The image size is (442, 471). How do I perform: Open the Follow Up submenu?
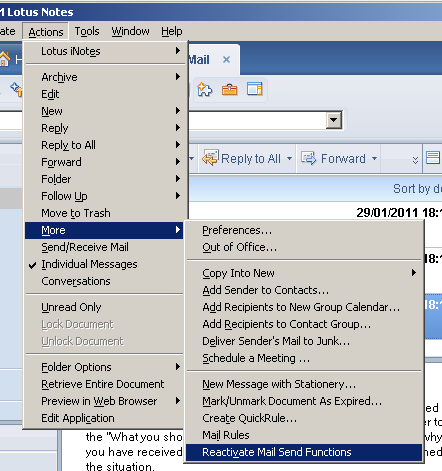pyautogui.click(x=104, y=196)
